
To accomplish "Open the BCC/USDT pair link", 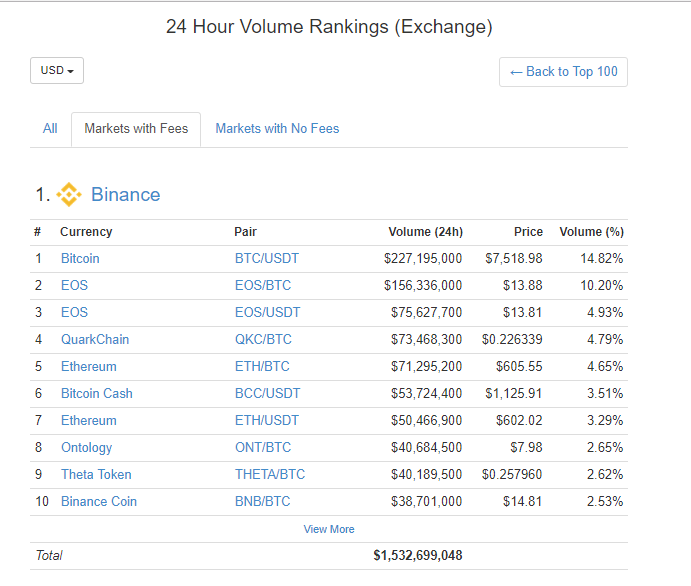I will click(267, 393).
